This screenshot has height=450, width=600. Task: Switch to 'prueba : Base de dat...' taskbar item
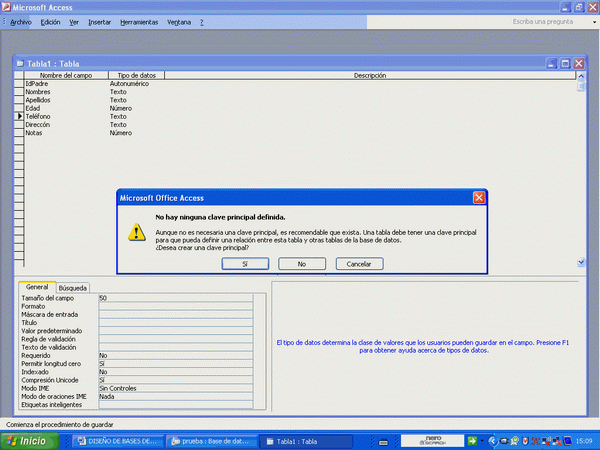[x=212, y=441]
